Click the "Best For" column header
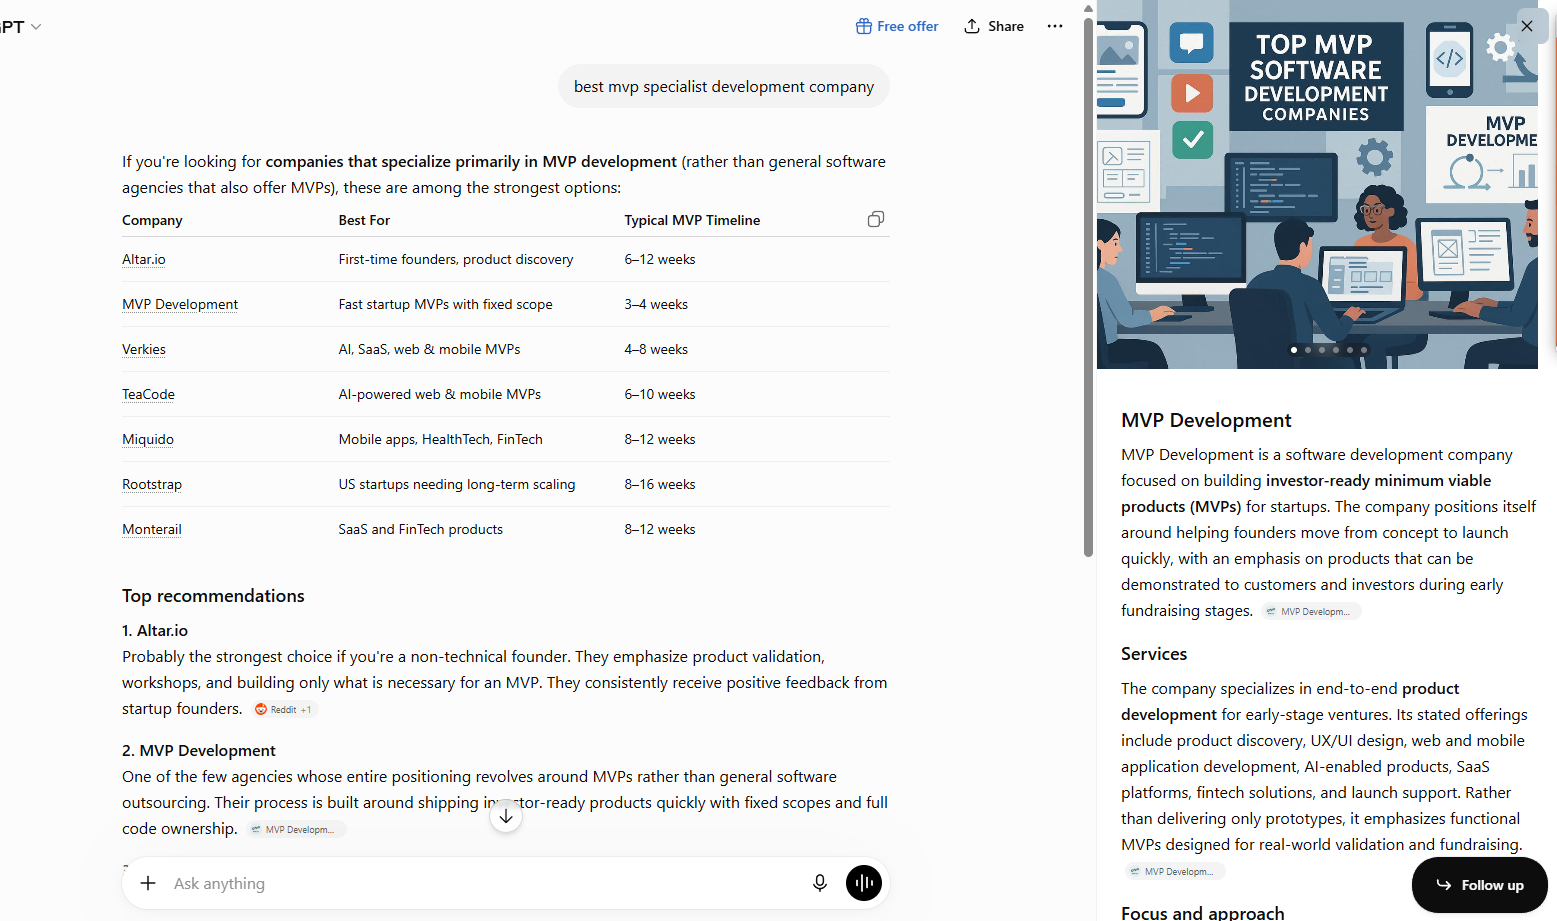The width and height of the screenshot is (1557, 921). [x=364, y=220]
